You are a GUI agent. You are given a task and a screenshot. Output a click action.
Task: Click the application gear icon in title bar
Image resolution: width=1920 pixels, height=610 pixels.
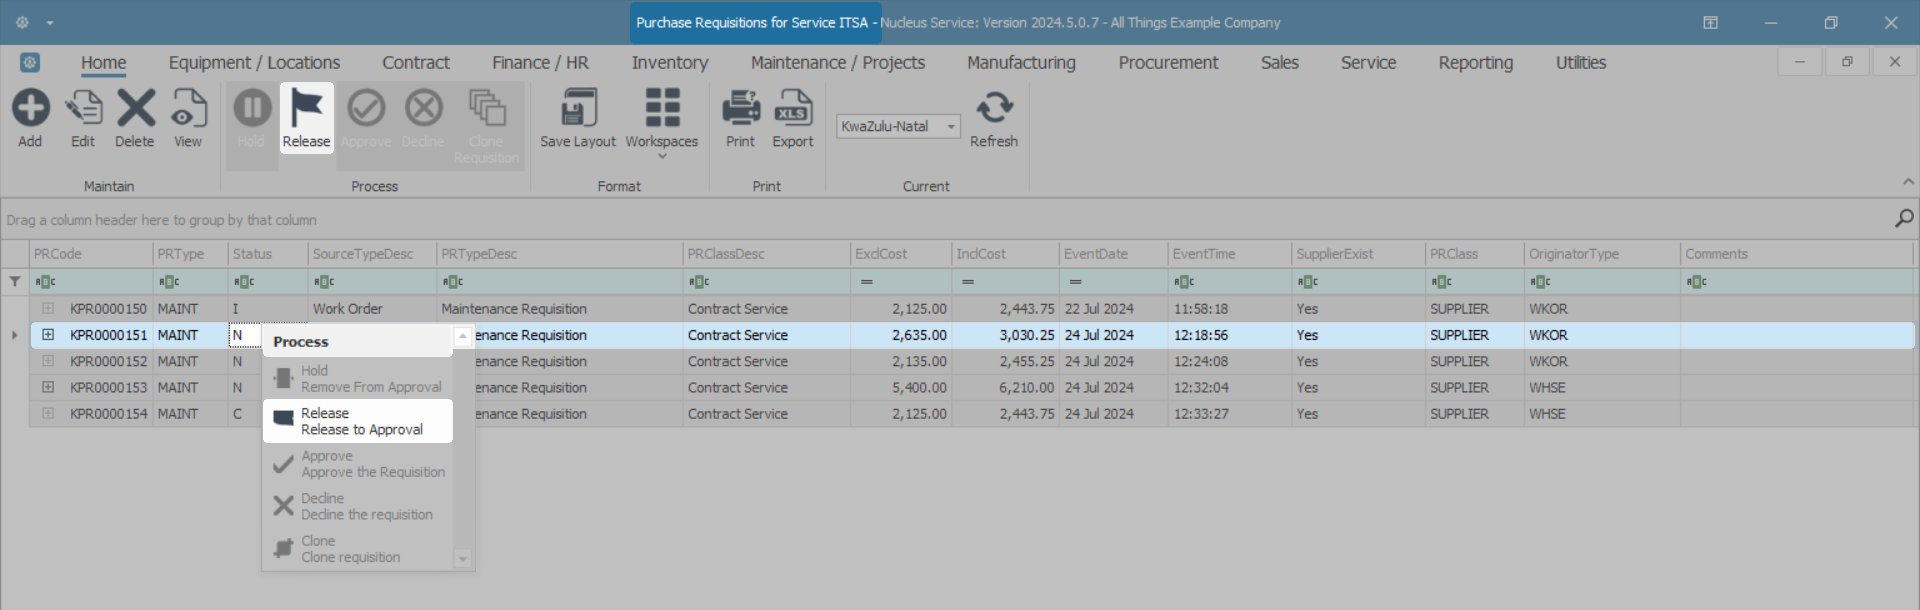click(22, 22)
